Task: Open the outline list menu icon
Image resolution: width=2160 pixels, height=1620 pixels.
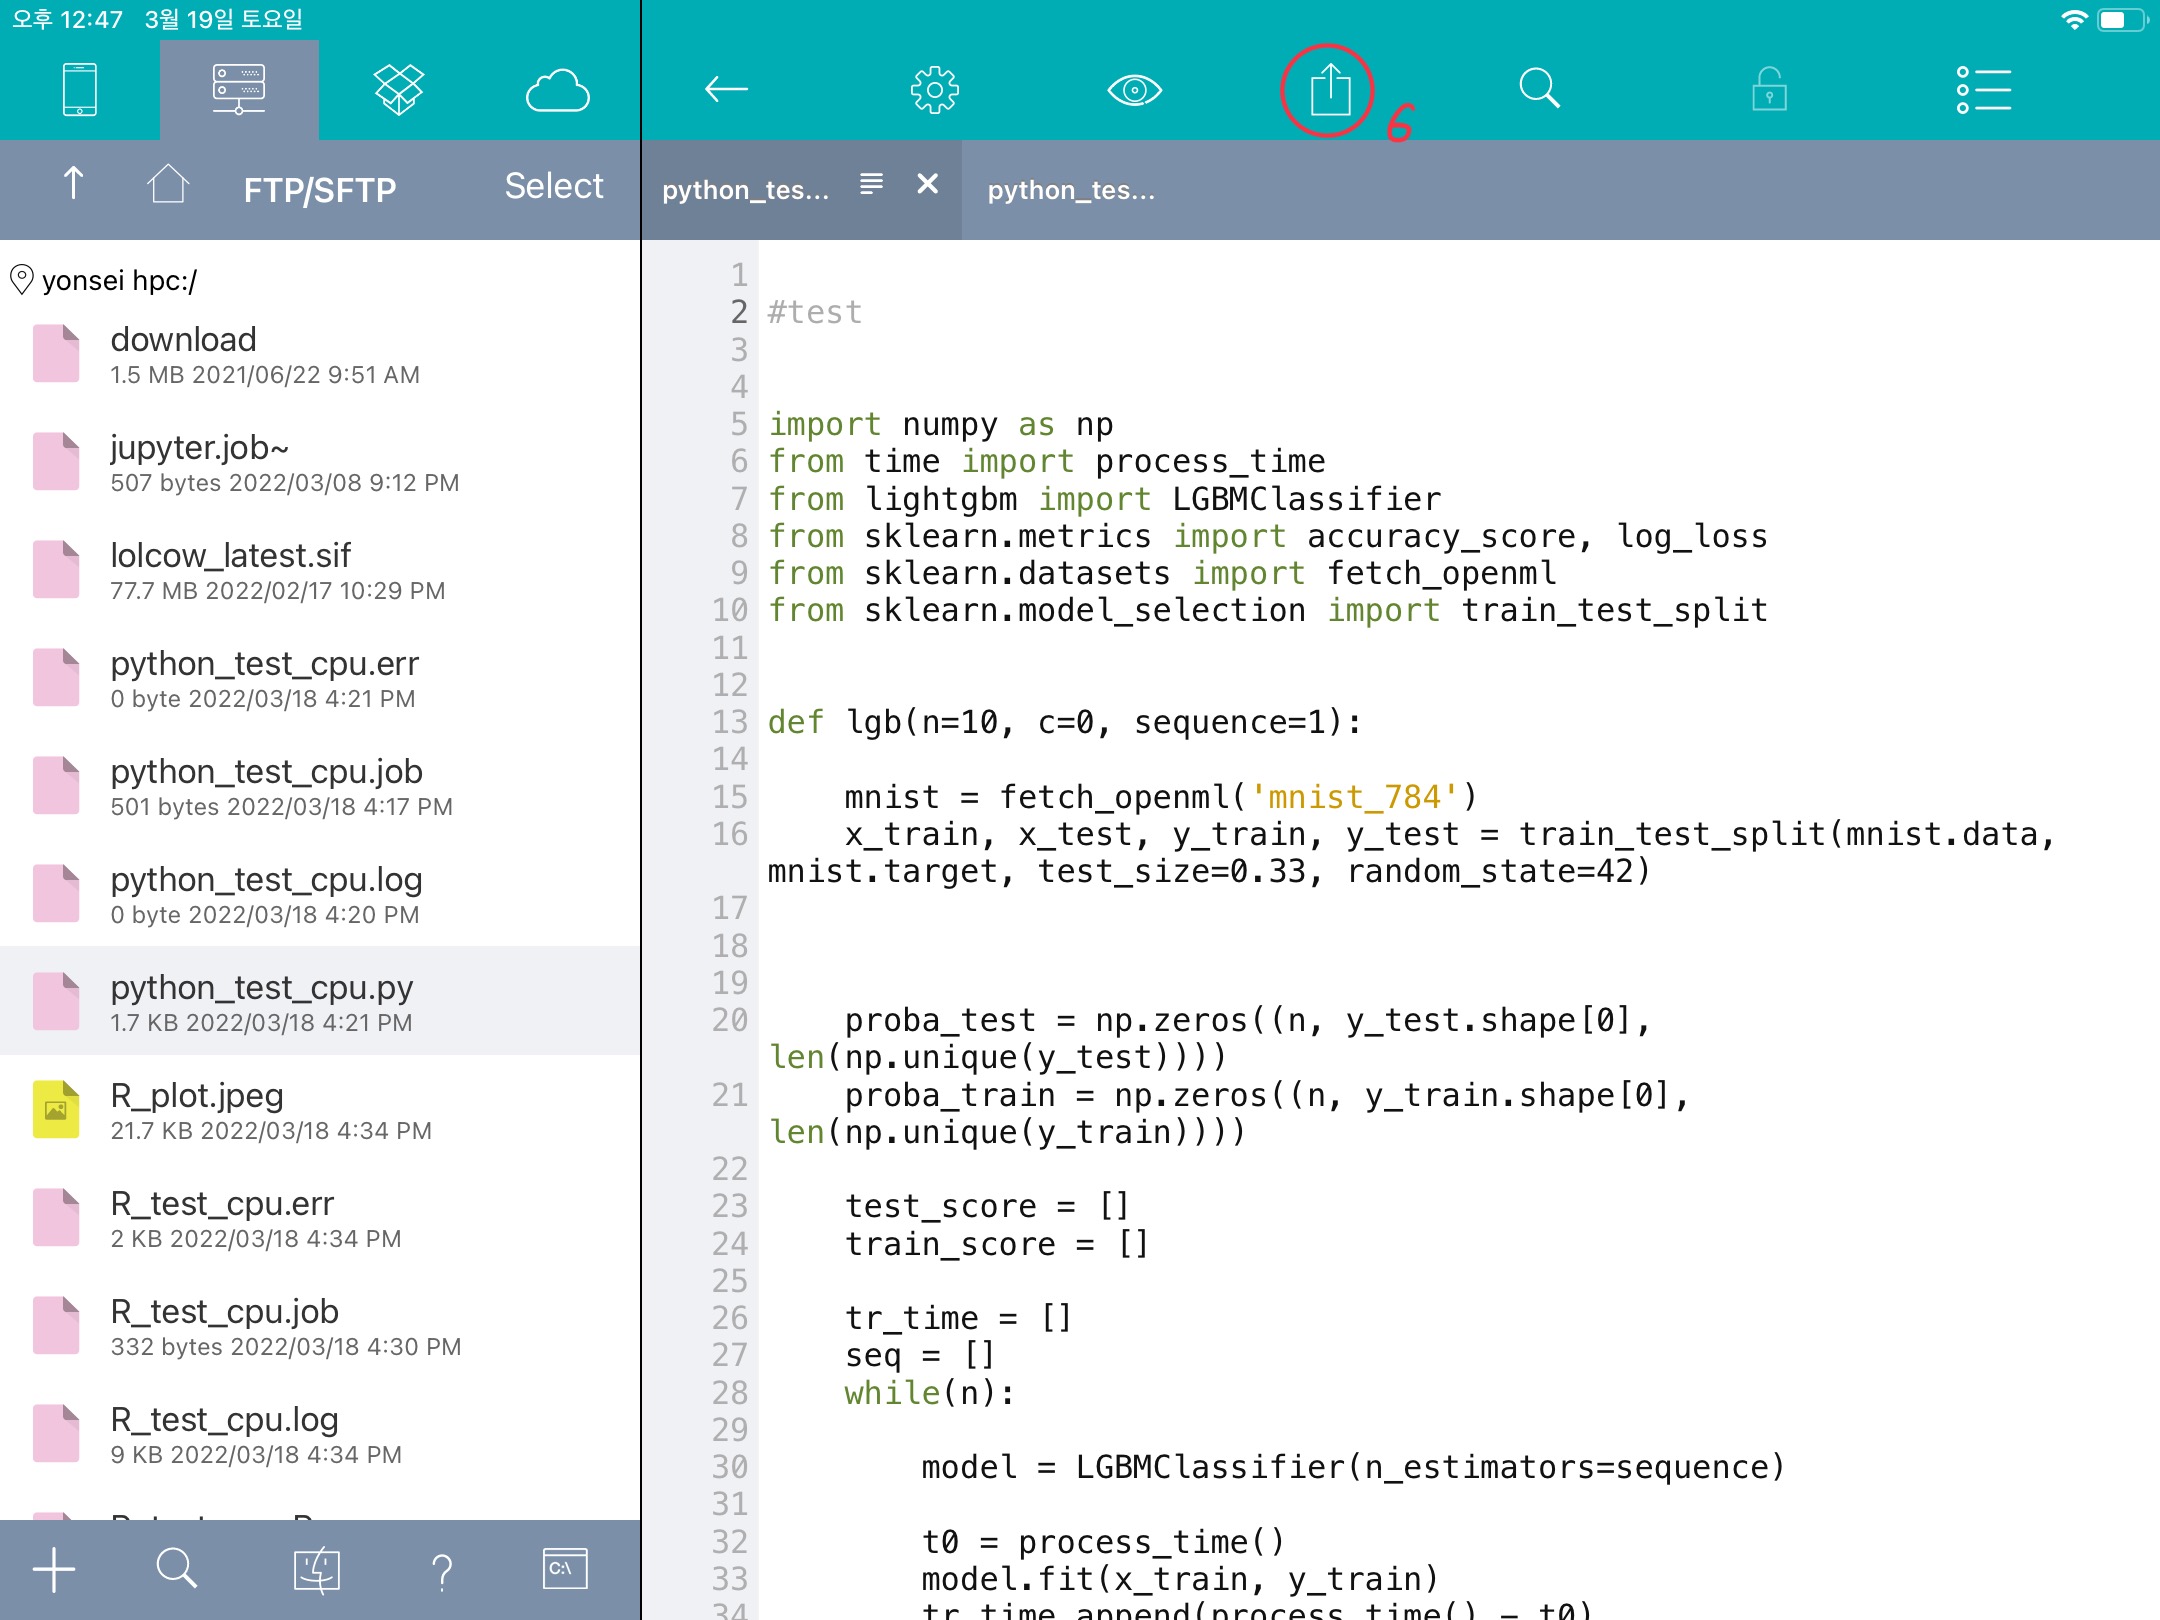Action: (1983, 90)
